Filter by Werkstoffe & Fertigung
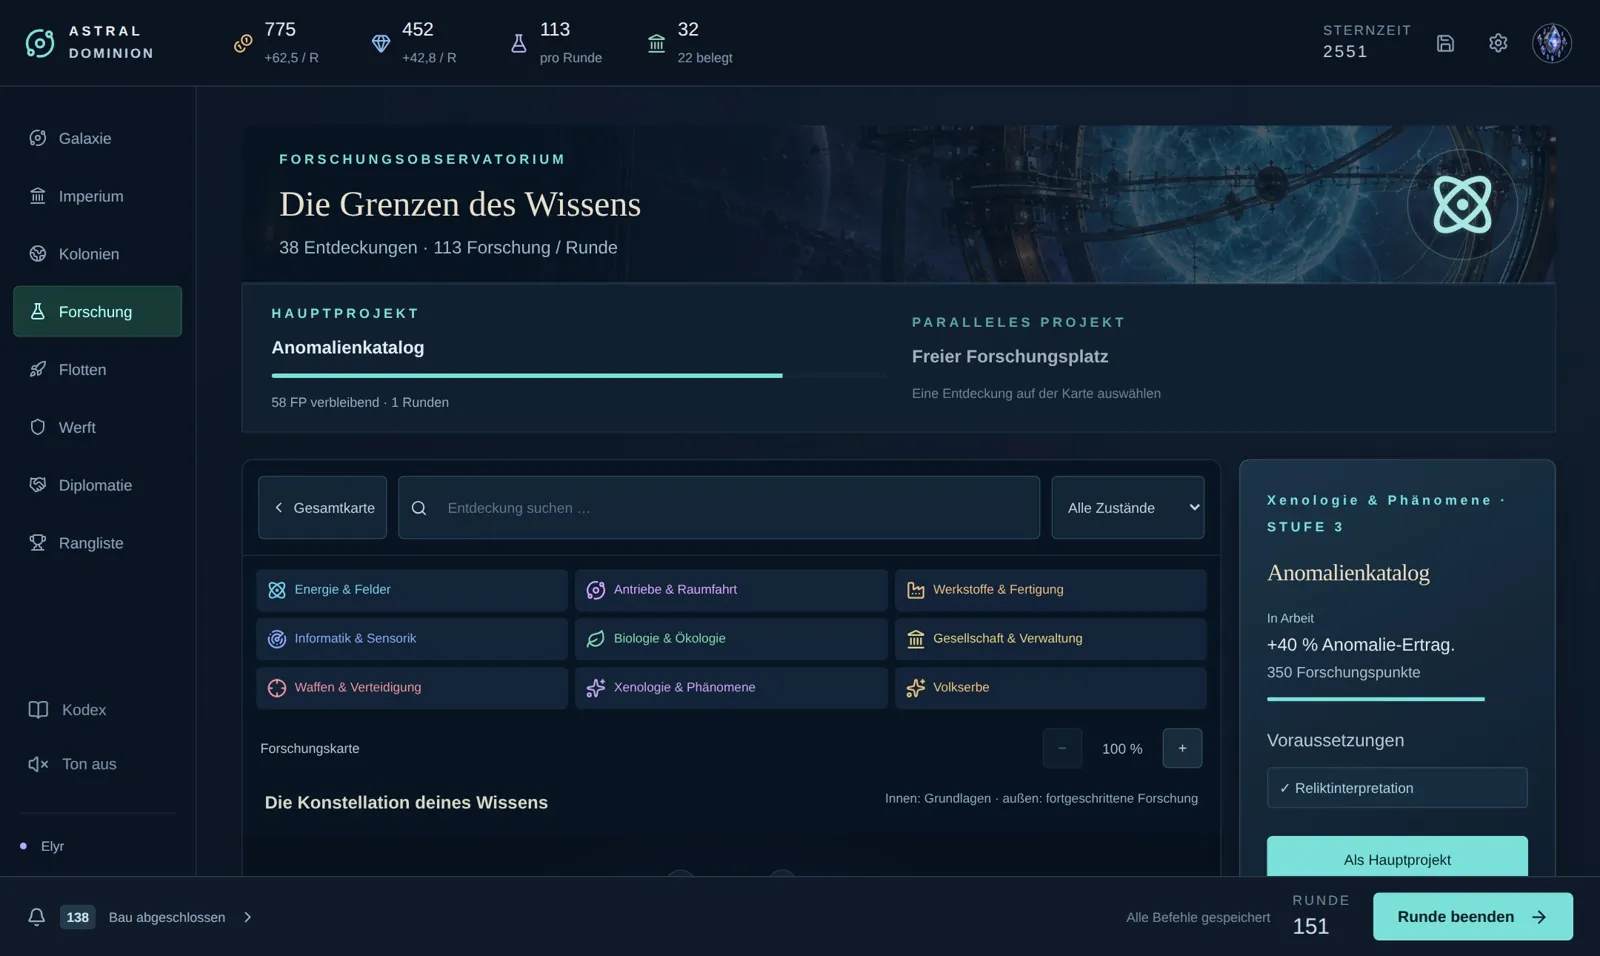This screenshot has height=956, width=1600. [1050, 590]
